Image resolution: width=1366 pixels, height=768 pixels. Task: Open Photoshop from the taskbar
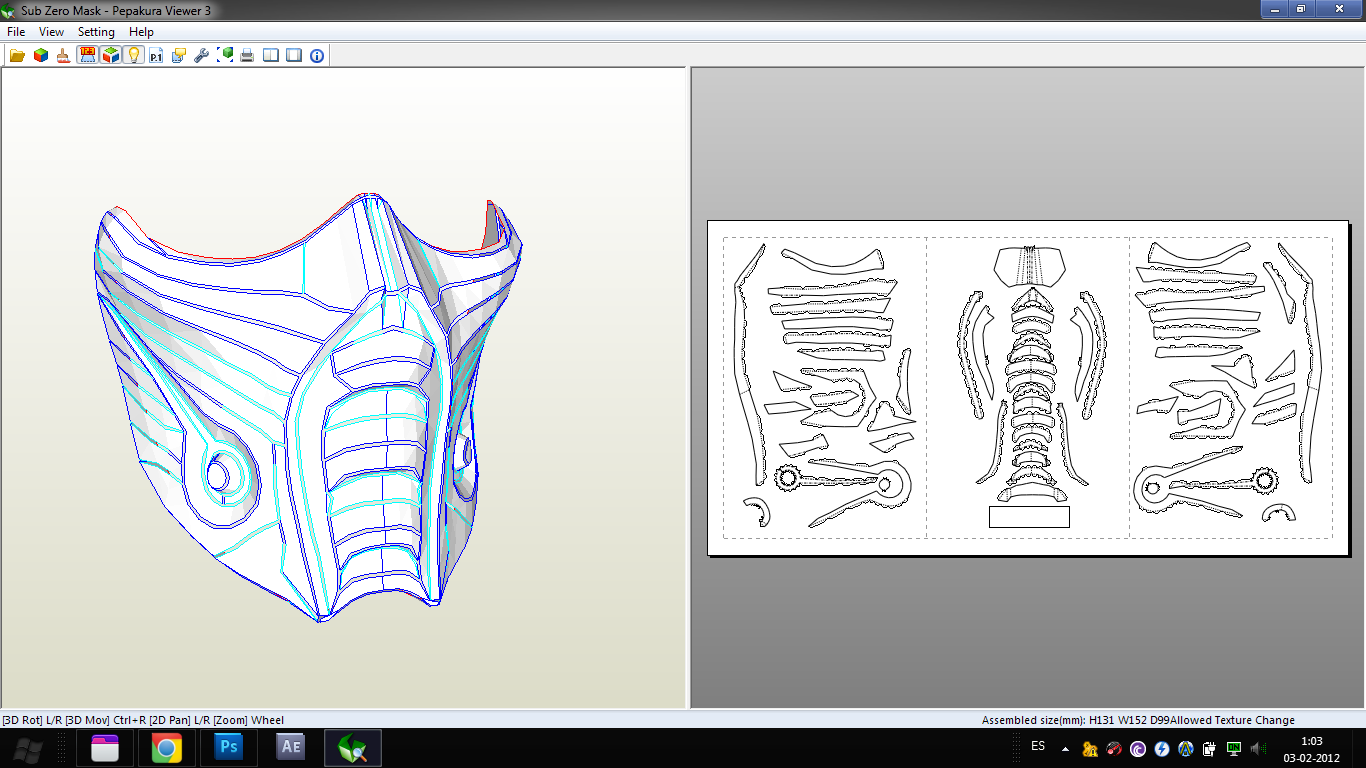[228, 748]
